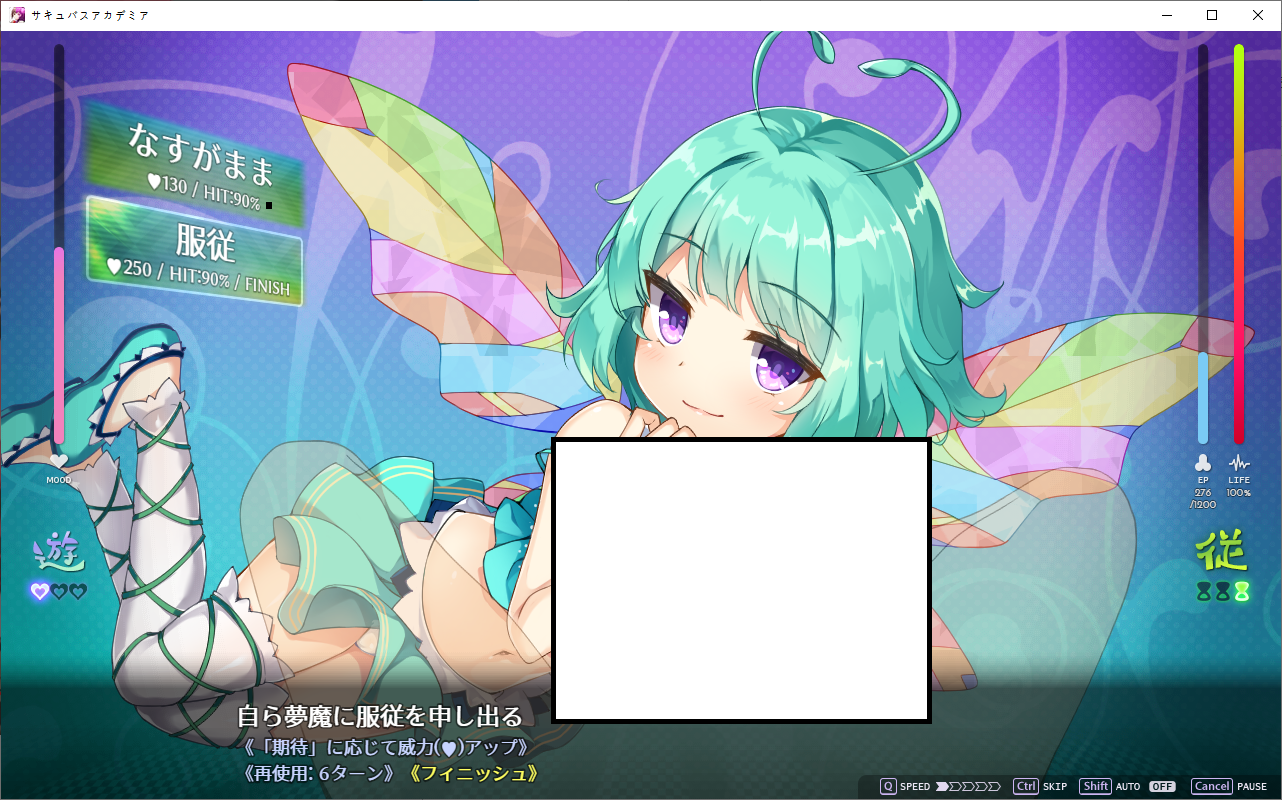Image resolution: width=1282 pixels, height=800 pixels.
Task: Click the text 自ら夢魔に服従を申し出る
Action: (380, 716)
